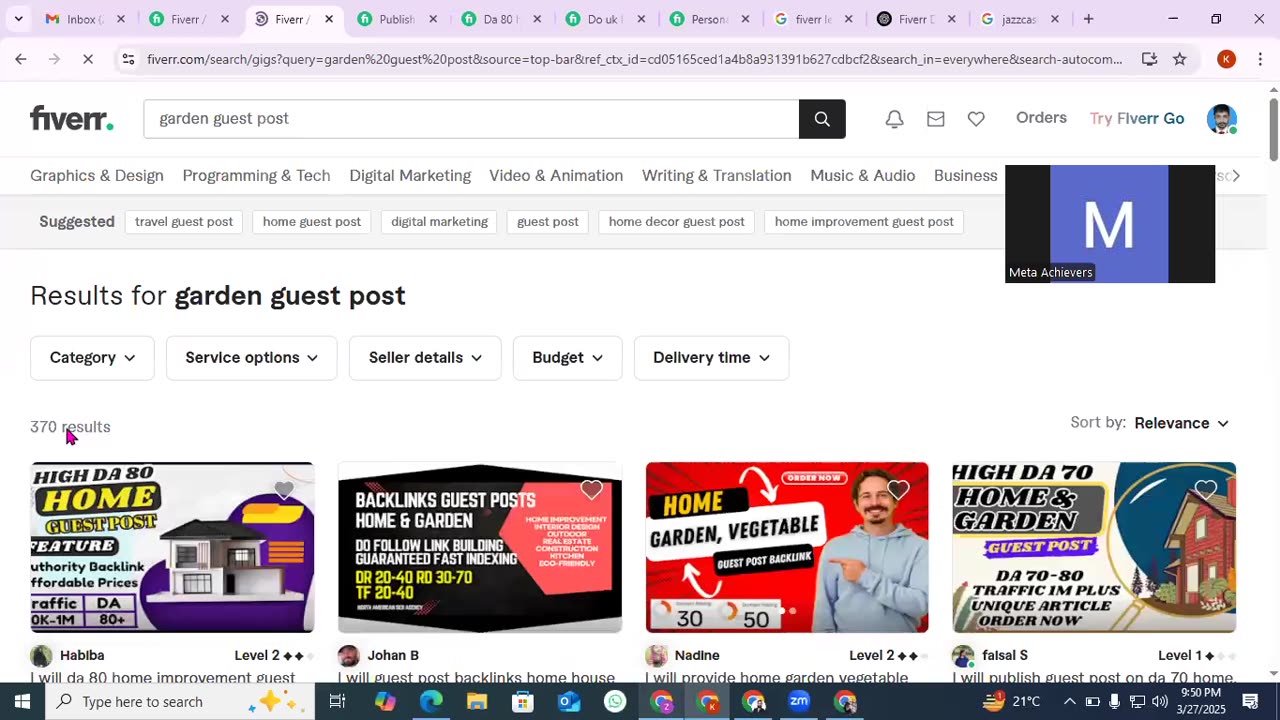Open the Sort by Relevance dropdown
The height and width of the screenshot is (720, 1280).
pos(1181,423)
